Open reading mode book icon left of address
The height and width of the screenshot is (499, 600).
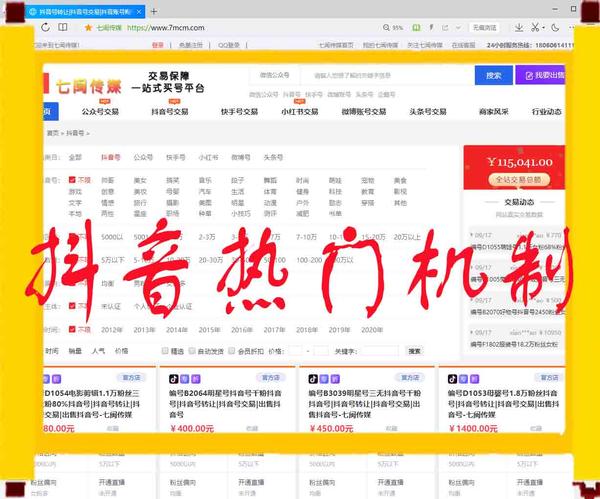click(x=63, y=27)
